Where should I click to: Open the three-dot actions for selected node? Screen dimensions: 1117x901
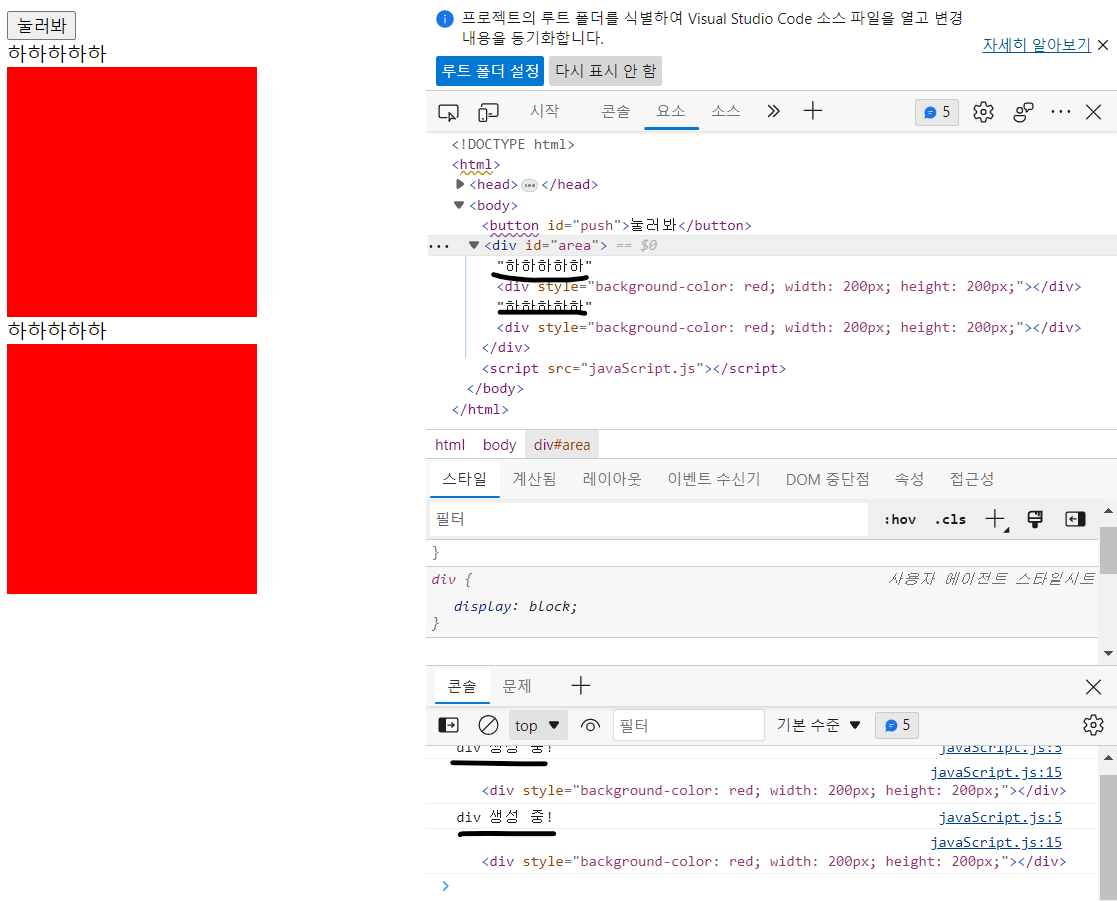(439, 246)
